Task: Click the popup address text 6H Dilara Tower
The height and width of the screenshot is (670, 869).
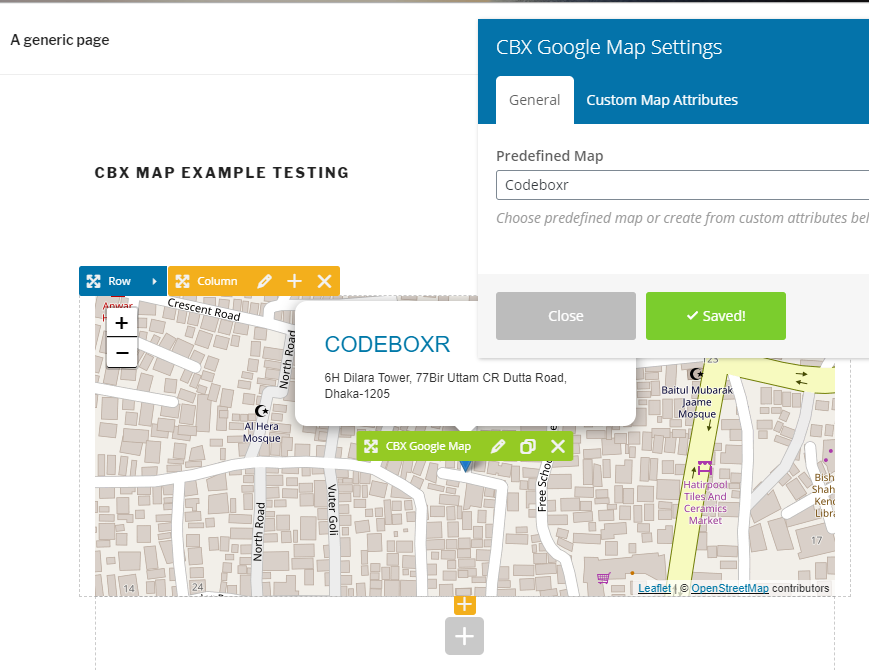Action: tap(445, 386)
